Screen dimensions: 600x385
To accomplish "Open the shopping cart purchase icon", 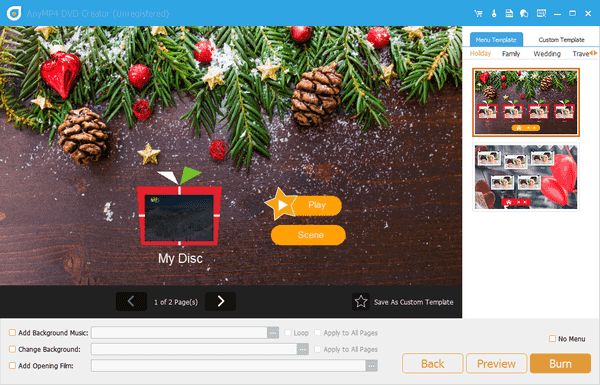I will (x=478, y=13).
